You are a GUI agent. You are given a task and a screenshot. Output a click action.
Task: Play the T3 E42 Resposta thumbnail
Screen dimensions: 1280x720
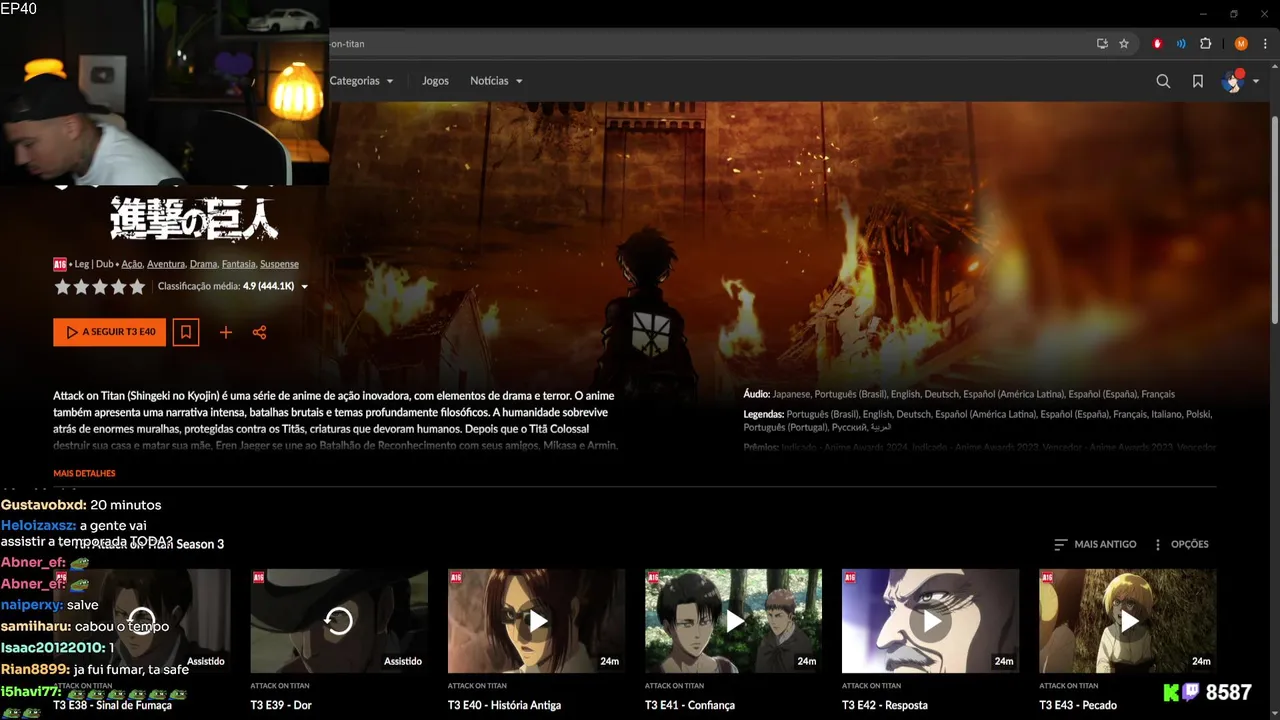click(x=930, y=621)
